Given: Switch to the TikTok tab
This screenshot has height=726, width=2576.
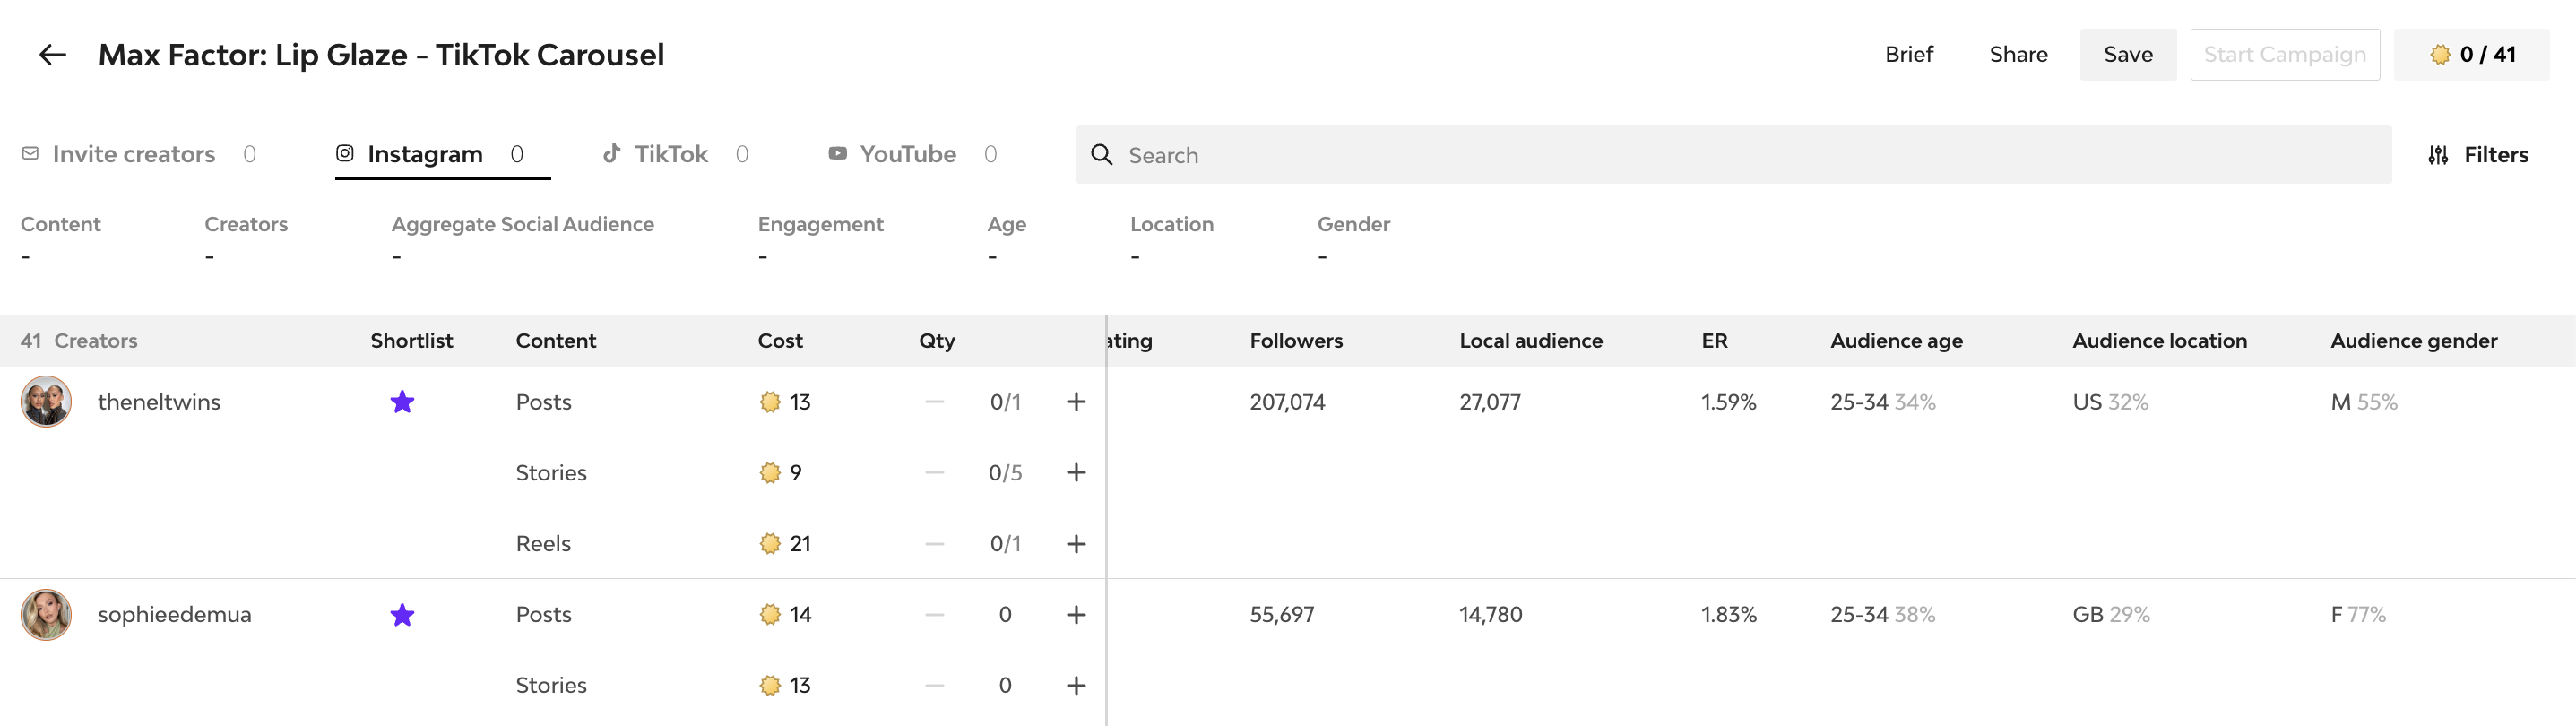Looking at the screenshot, I should 675,154.
